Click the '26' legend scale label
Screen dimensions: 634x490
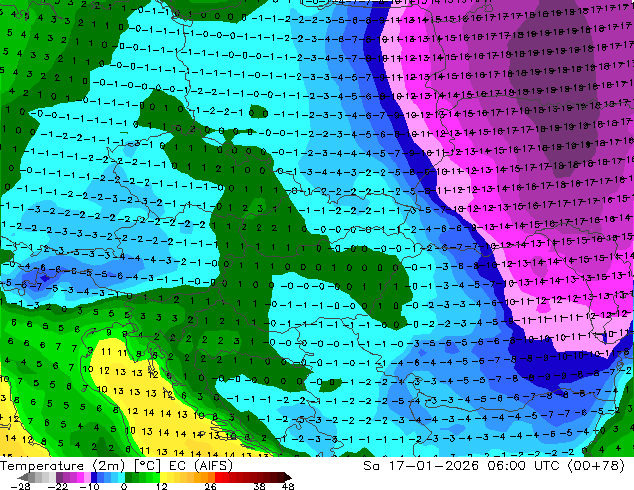click(210, 486)
